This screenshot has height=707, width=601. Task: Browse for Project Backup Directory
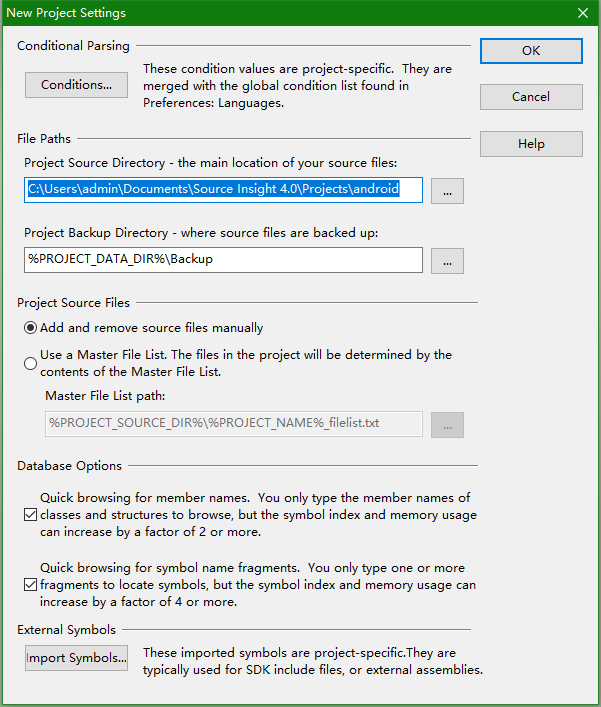447,261
